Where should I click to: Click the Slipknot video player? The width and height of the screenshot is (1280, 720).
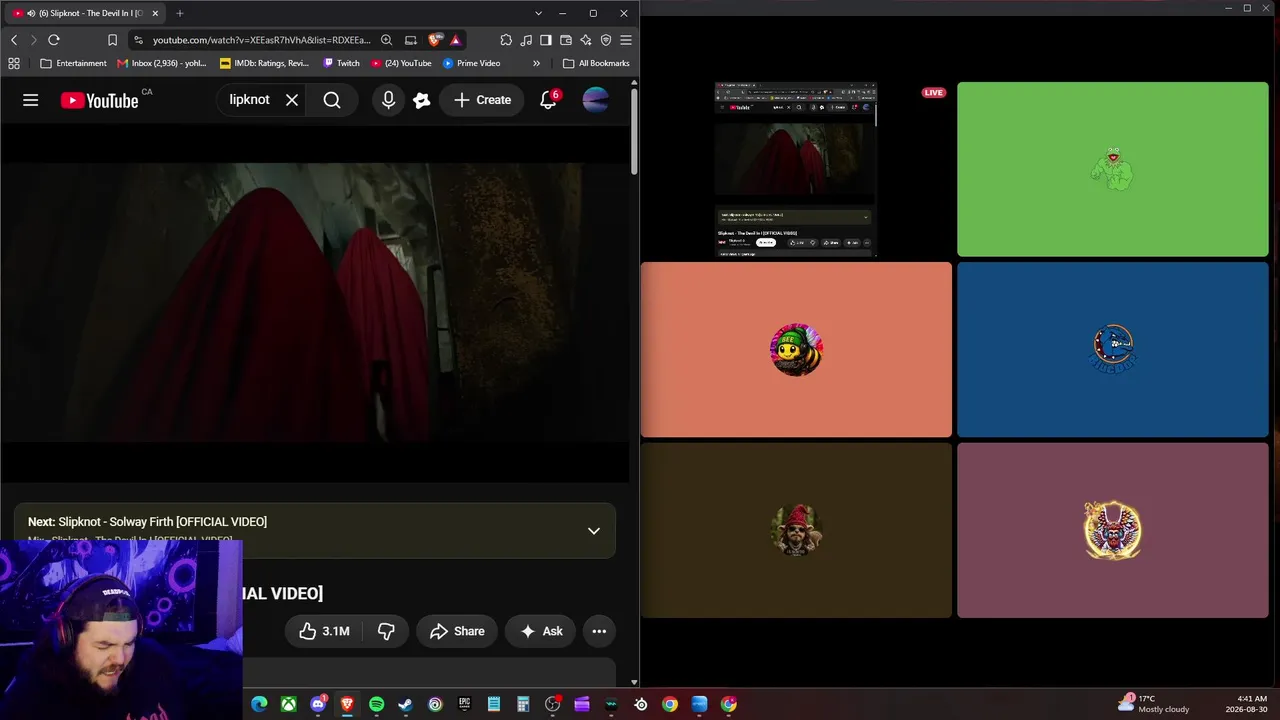(x=315, y=304)
